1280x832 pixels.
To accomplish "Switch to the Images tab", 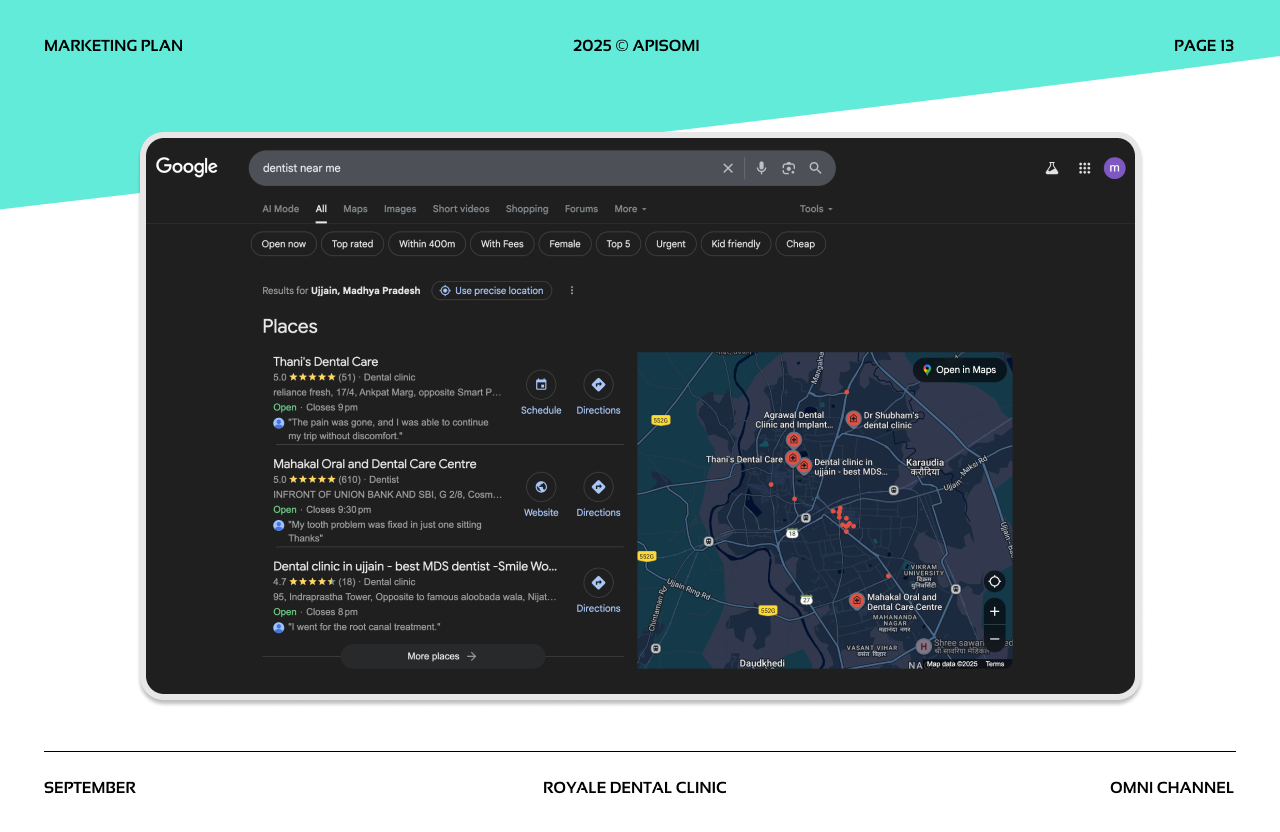I will 400,209.
